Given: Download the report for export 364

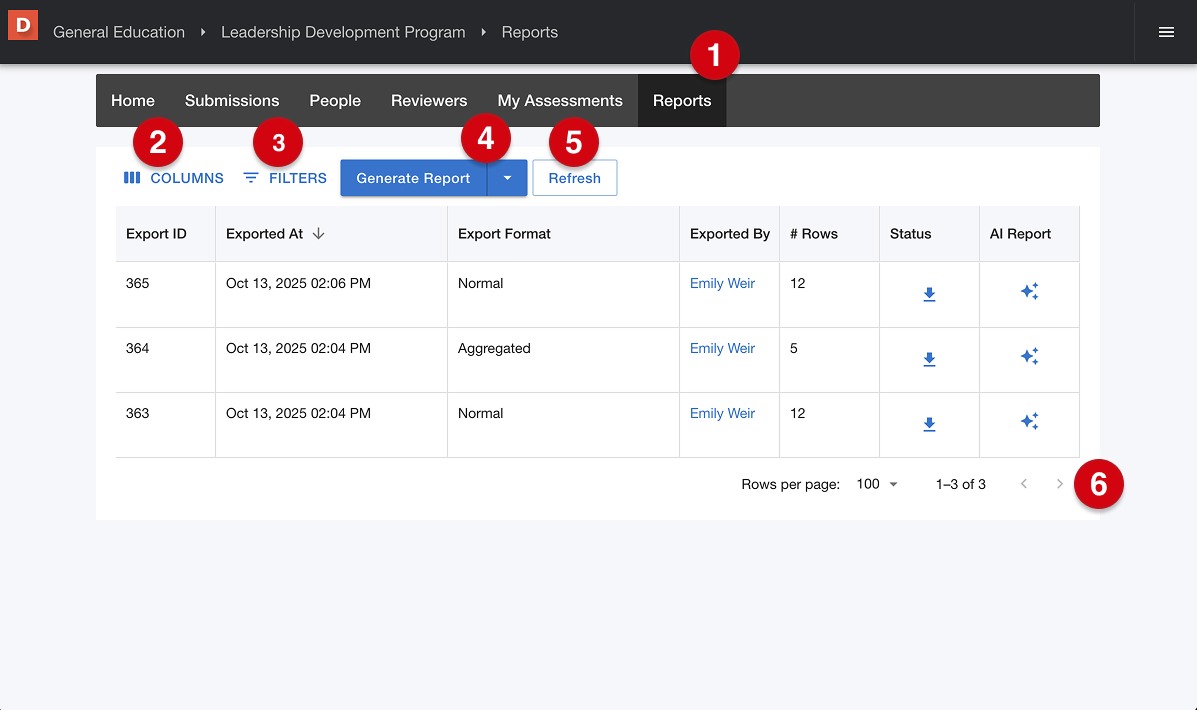Looking at the screenshot, I should pyautogui.click(x=929, y=360).
